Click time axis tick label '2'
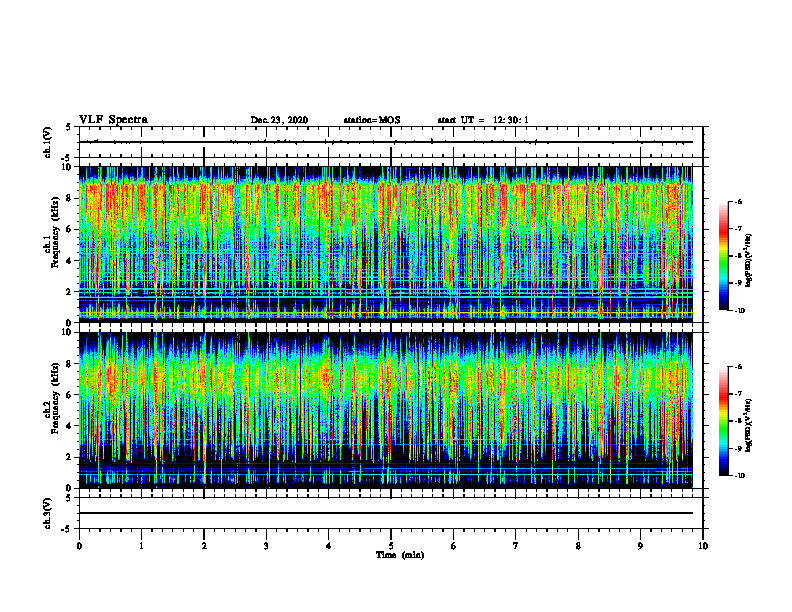 (x=204, y=546)
